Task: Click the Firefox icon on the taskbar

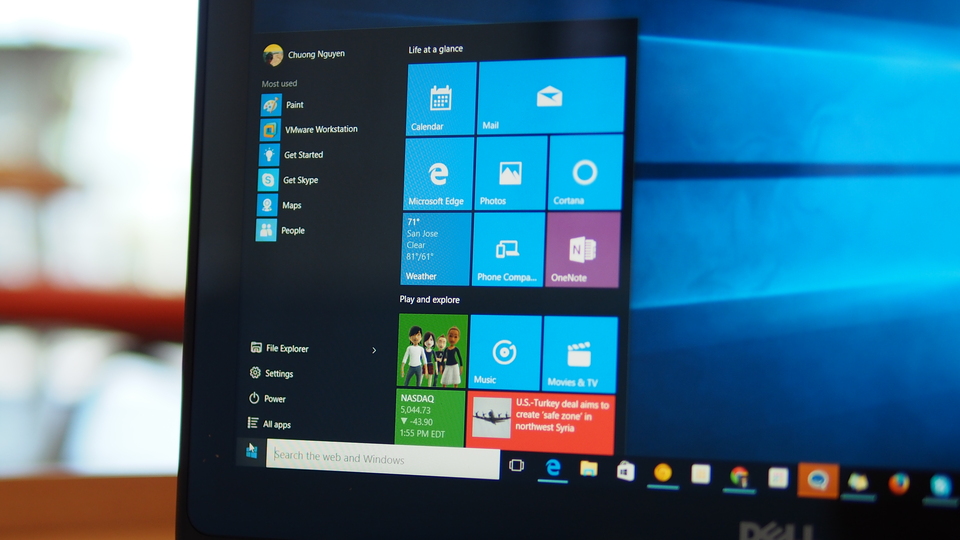Action: click(x=899, y=484)
